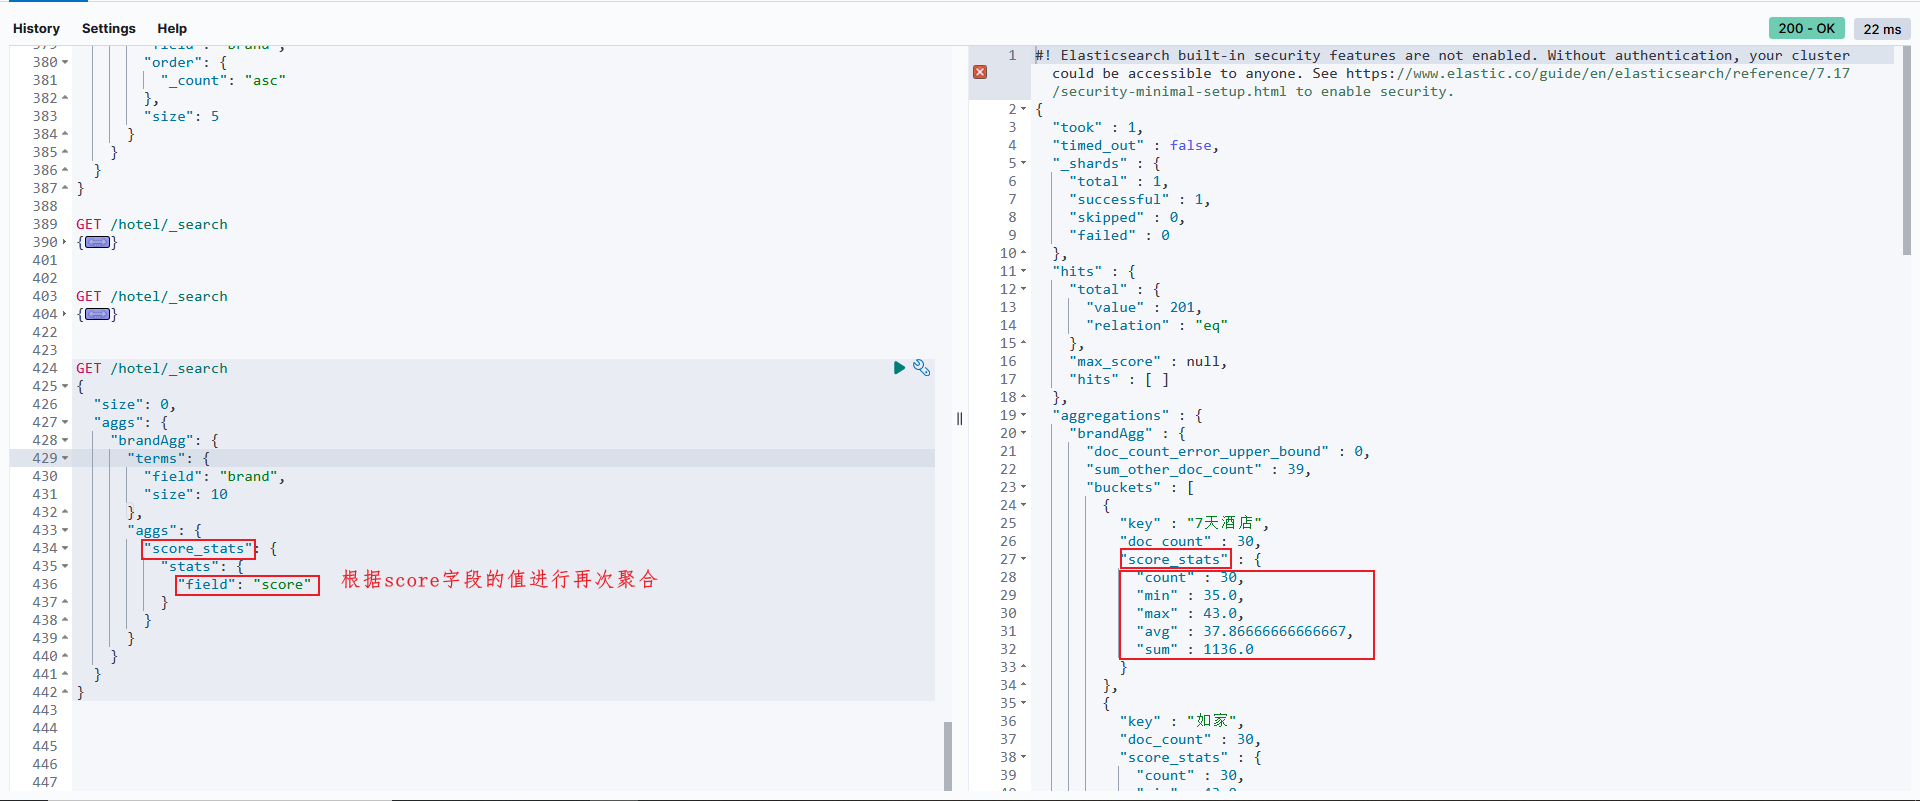Image resolution: width=1920 pixels, height=801 pixels.
Task: Collapse "aggregations" at output line 19
Action: point(1023,415)
